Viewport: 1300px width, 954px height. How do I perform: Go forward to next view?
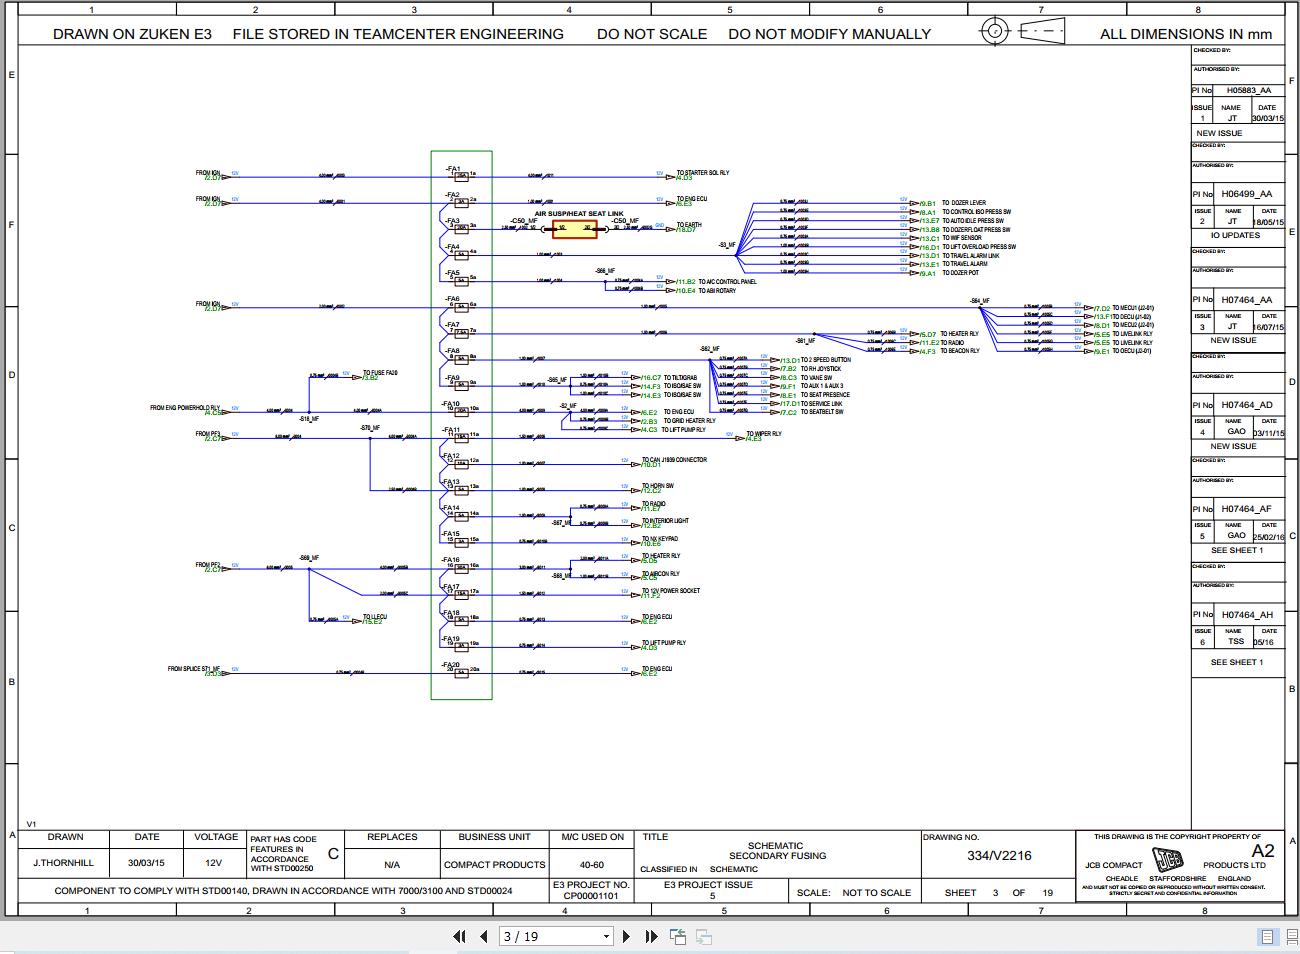(703, 936)
